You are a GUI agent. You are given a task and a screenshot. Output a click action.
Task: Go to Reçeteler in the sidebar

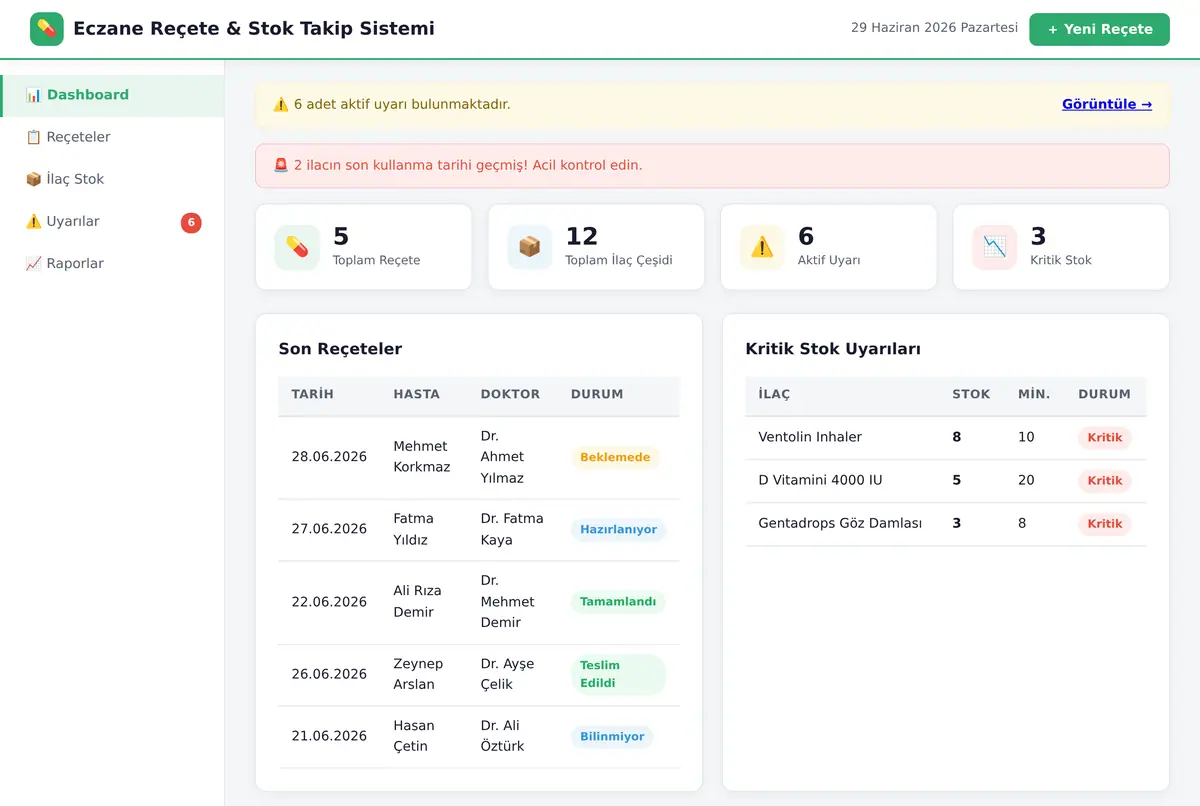(x=112, y=137)
